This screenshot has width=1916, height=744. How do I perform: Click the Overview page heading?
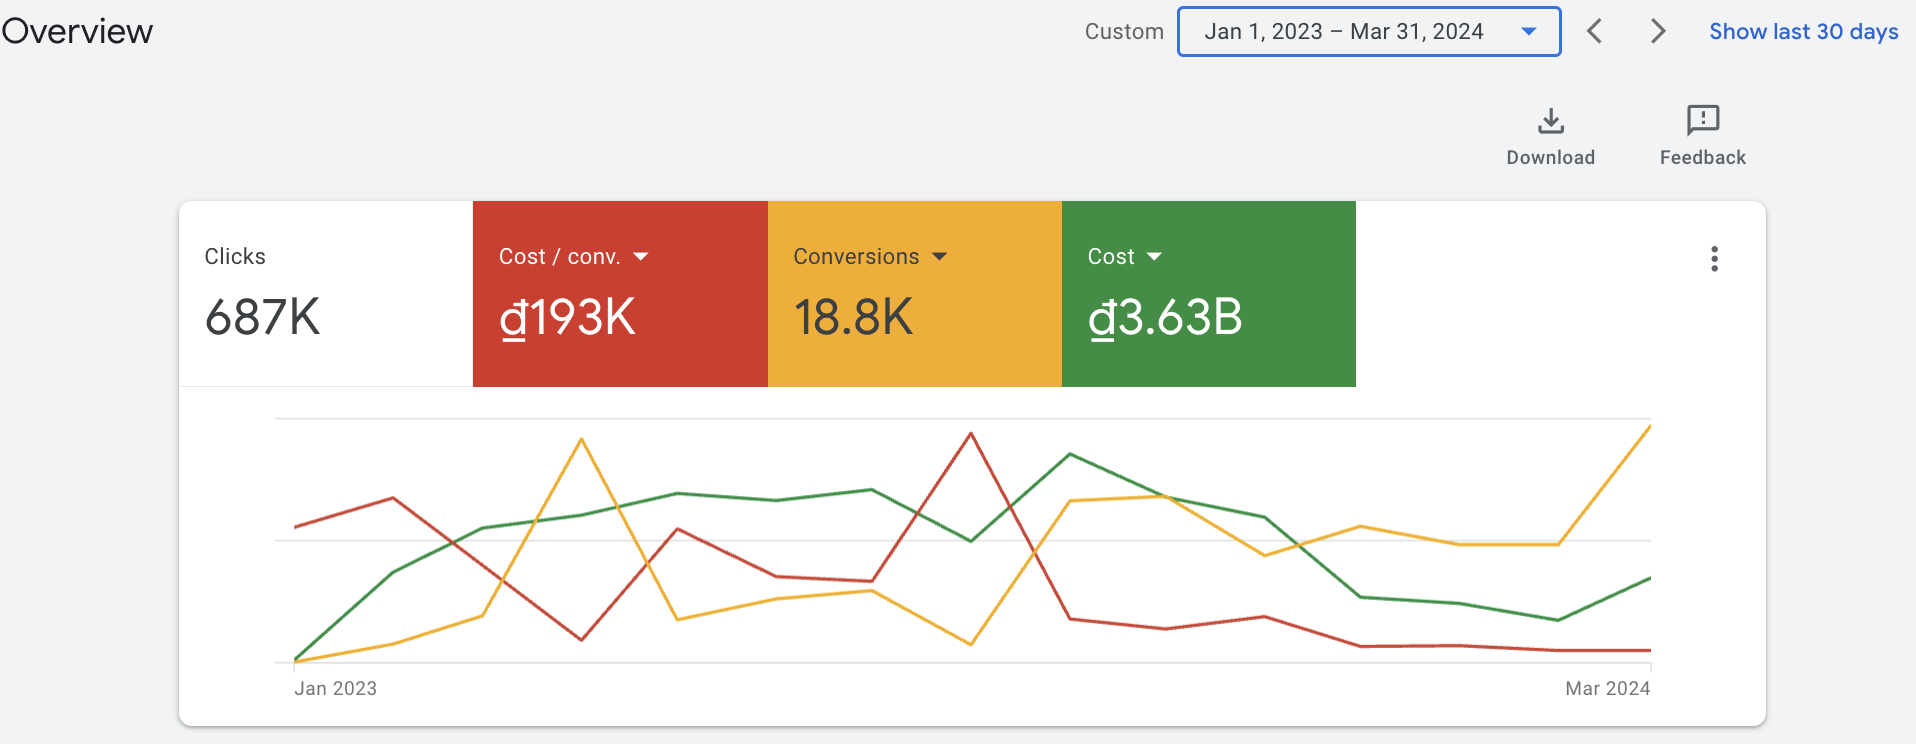77,31
